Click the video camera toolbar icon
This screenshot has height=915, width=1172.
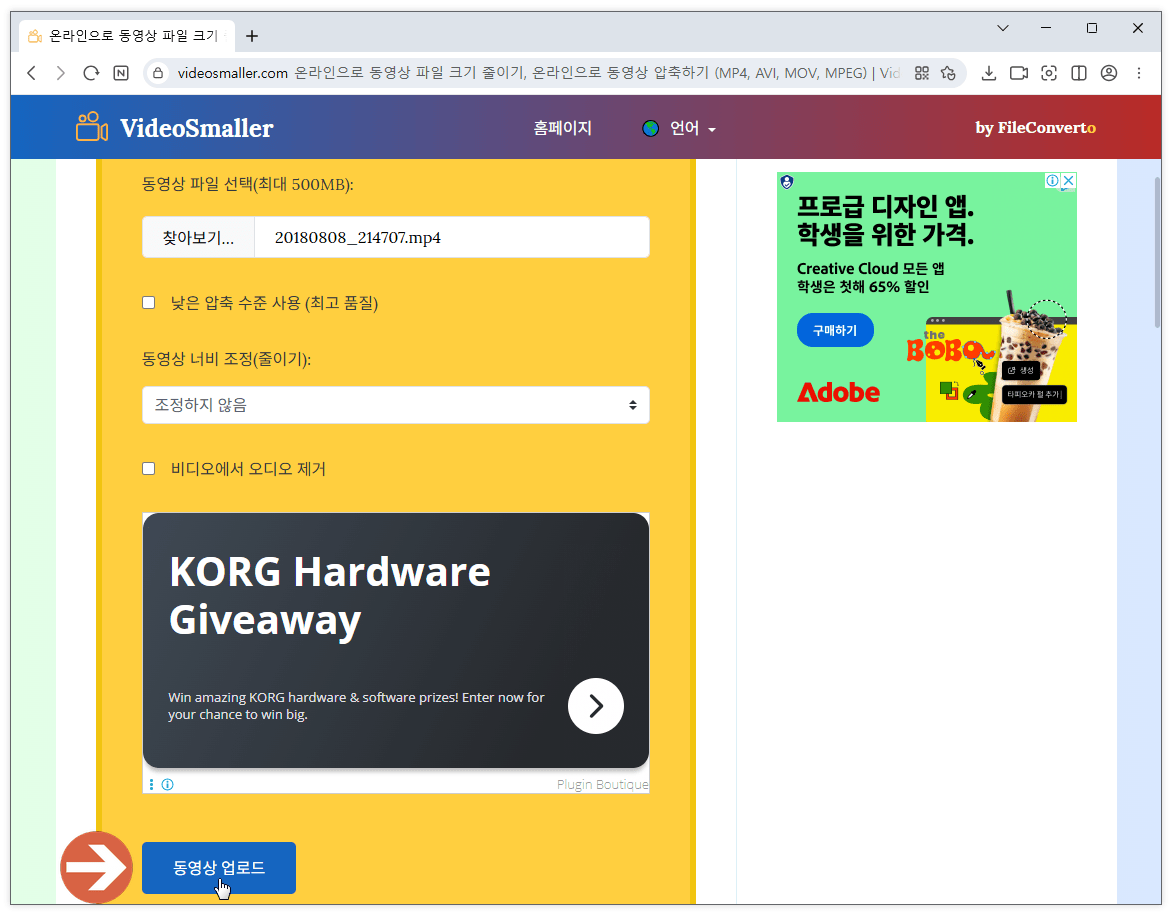pyautogui.click(x=1018, y=73)
